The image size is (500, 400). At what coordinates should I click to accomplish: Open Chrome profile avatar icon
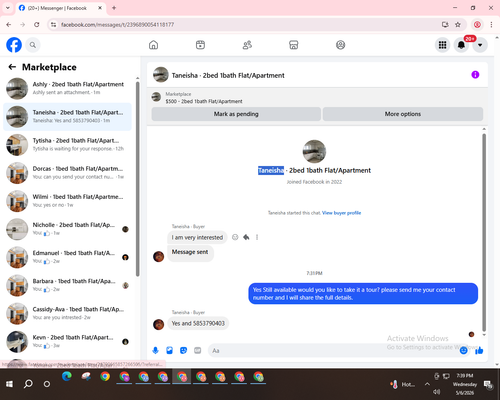pos(477,25)
